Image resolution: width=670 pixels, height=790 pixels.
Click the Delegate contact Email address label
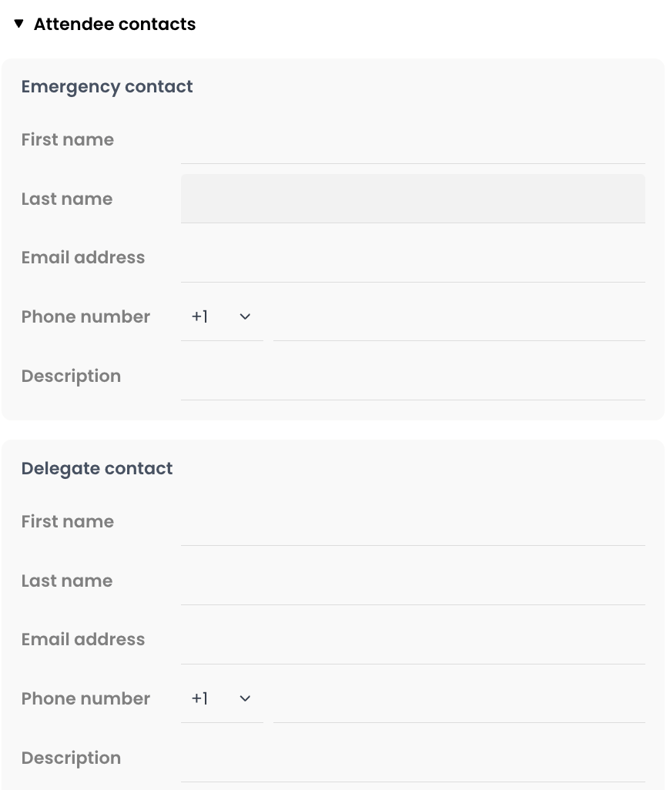tap(83, 639)
